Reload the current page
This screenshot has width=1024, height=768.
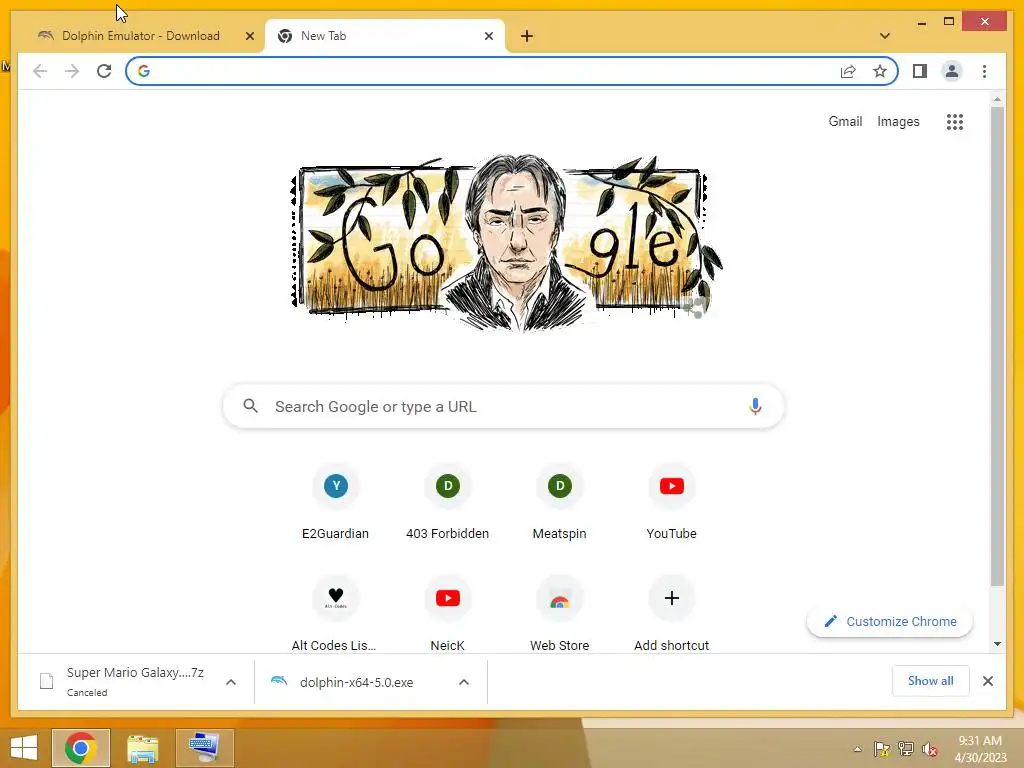pos(104,71)
